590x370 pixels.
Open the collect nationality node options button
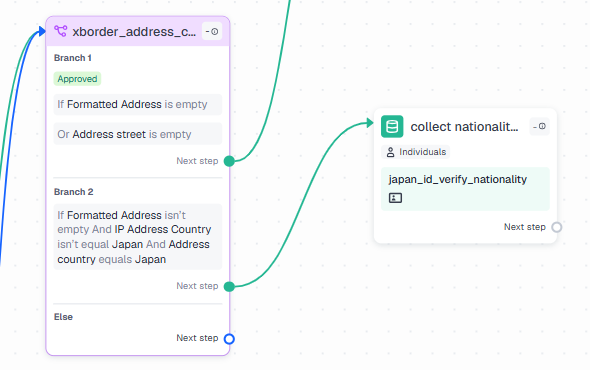tap(540, 126)
